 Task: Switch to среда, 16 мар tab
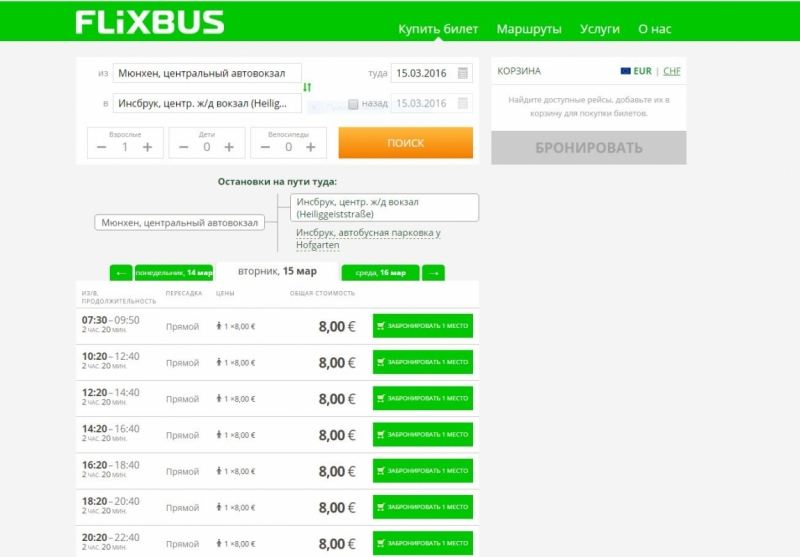(x=380, y=272)
